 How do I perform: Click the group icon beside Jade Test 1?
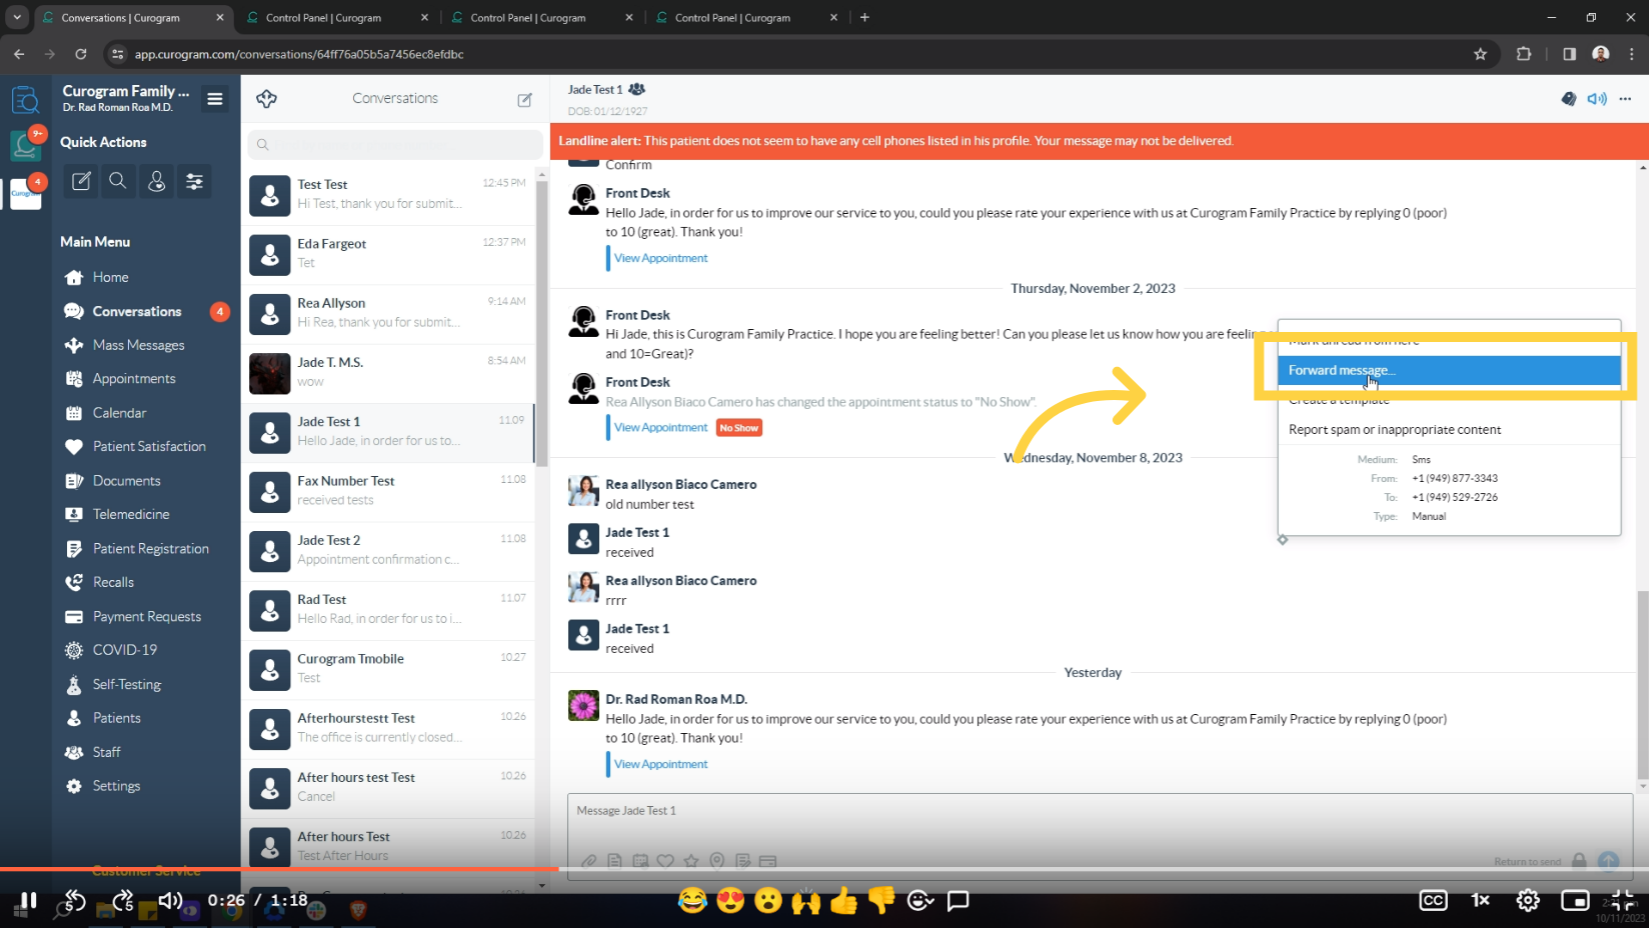click(637, 89)
